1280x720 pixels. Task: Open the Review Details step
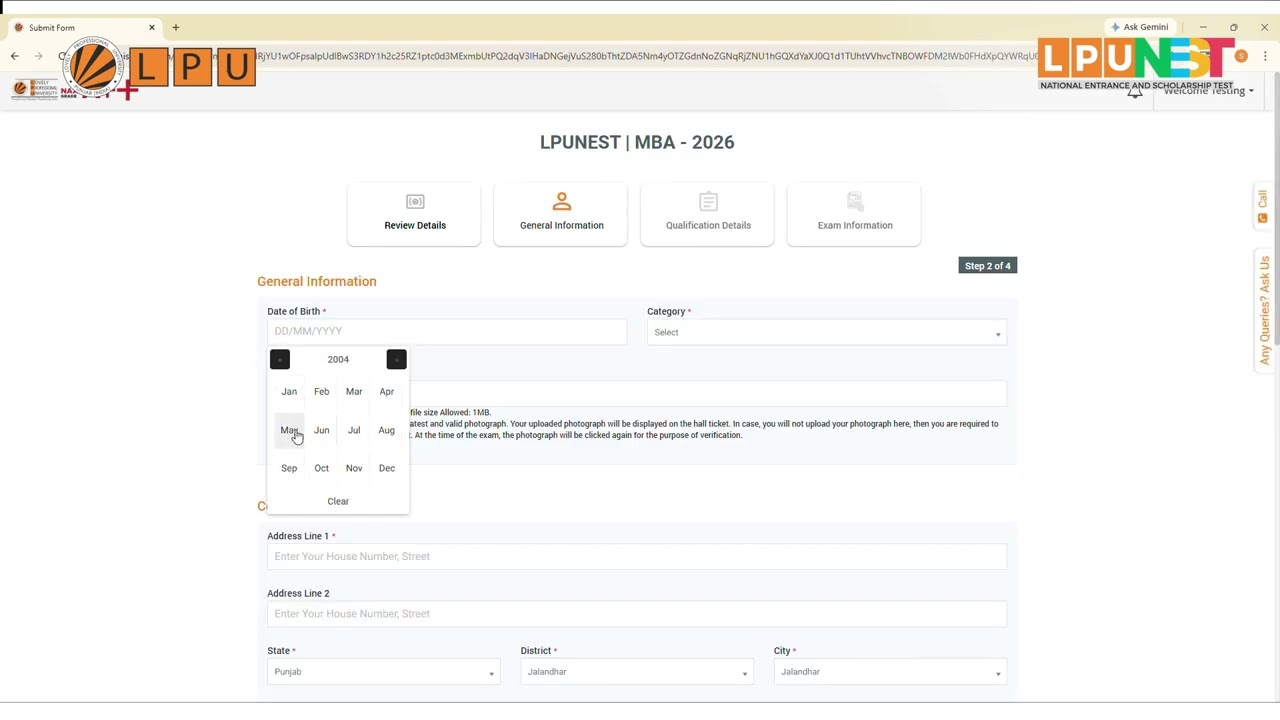coord(414,214)
